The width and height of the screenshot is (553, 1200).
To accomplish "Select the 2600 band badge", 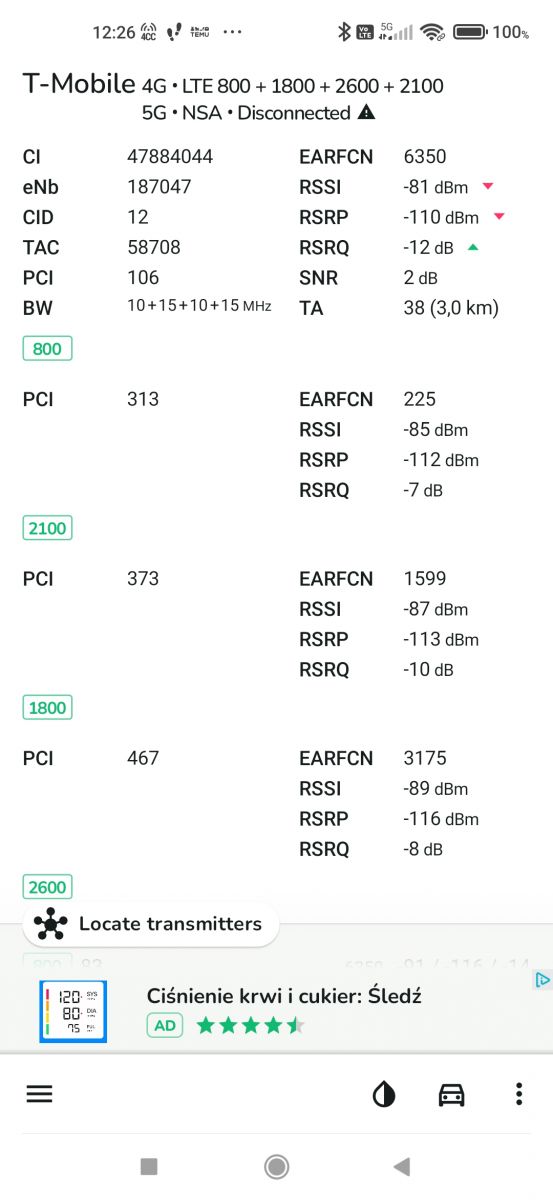I will [47, 887].
